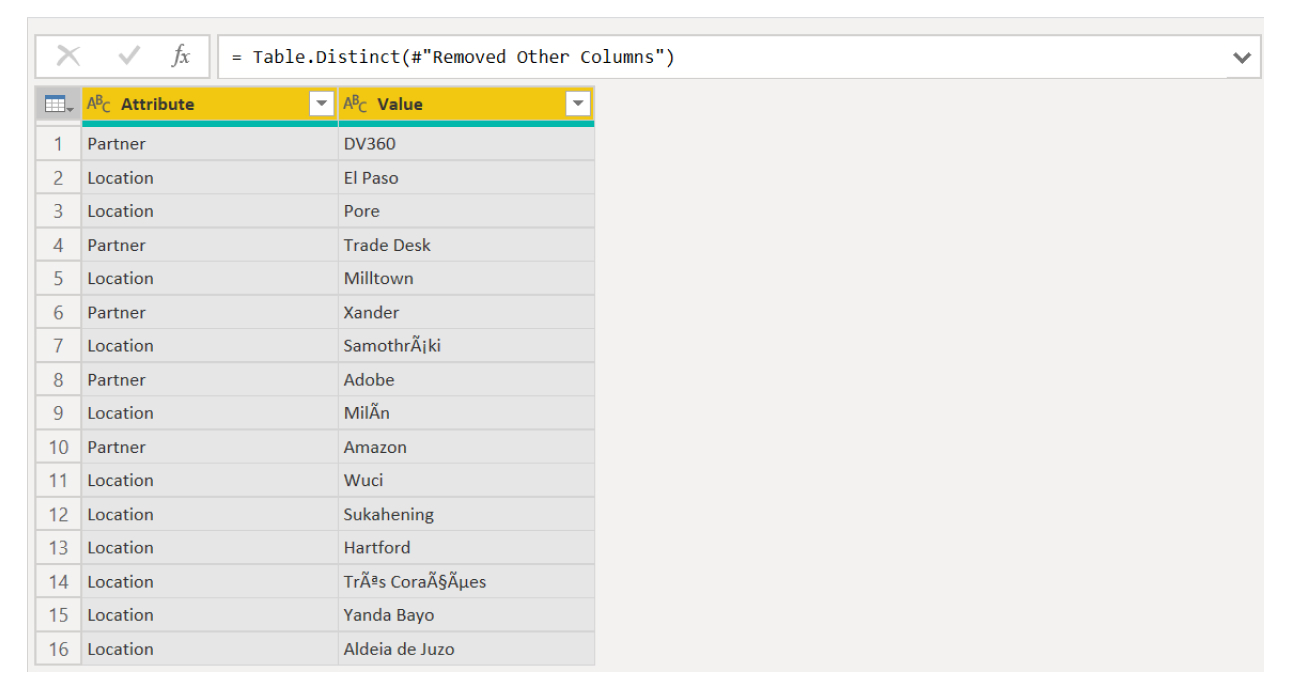The height and width of the screenshot is (689, 1290).
Task: Confirm formula with checkmark icon
Action: [x=129, y=56]
